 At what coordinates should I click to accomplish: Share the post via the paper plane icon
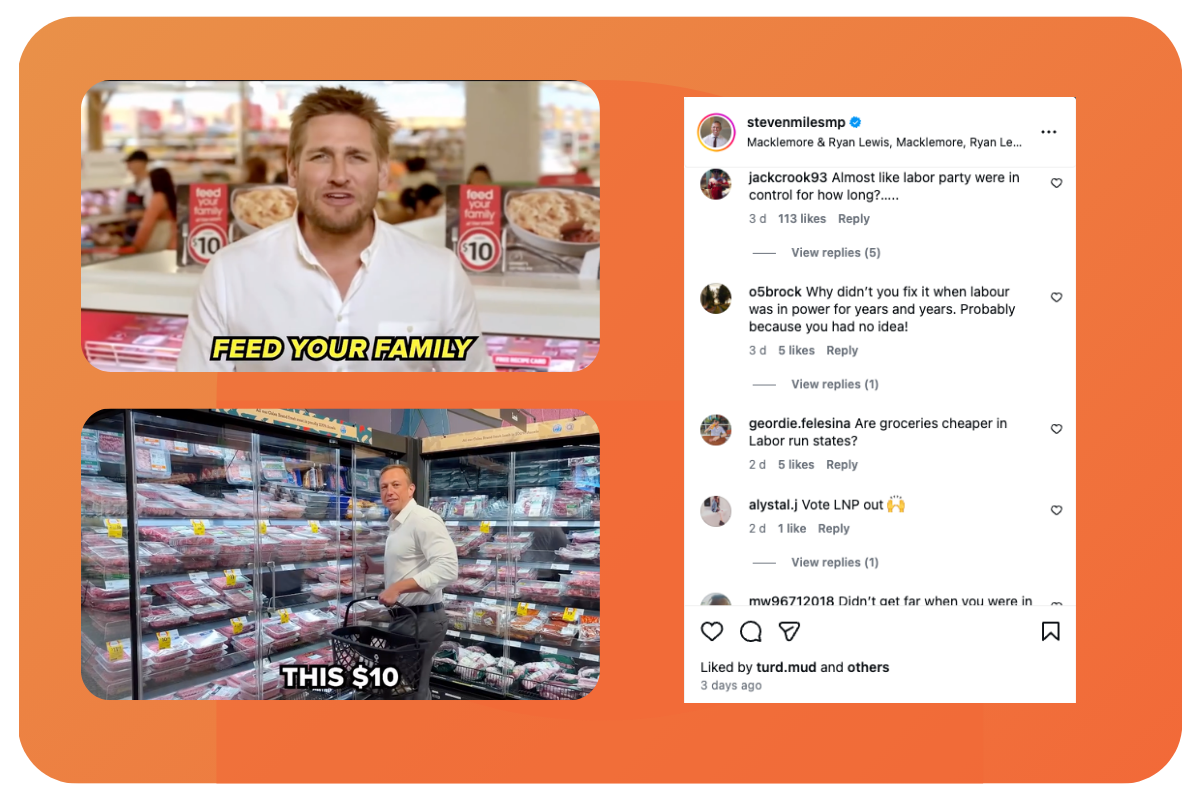789,631
